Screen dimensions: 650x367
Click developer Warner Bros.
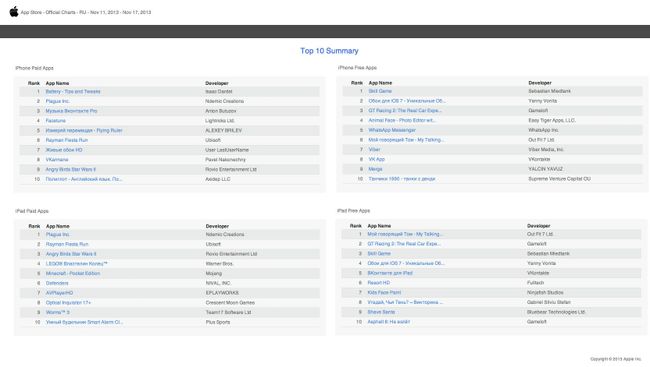coord(220,264)
